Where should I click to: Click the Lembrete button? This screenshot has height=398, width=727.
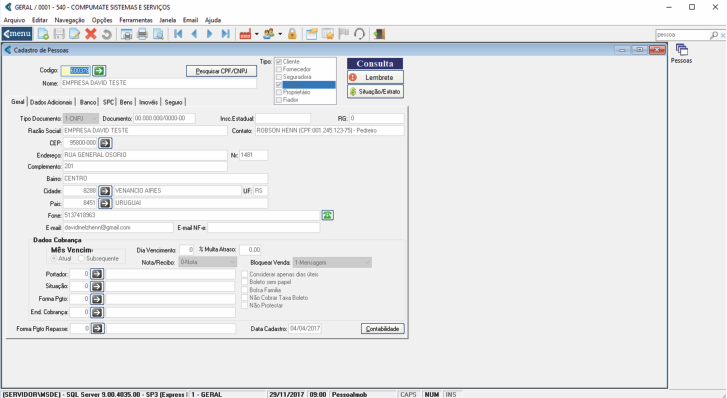click(375, 77)
